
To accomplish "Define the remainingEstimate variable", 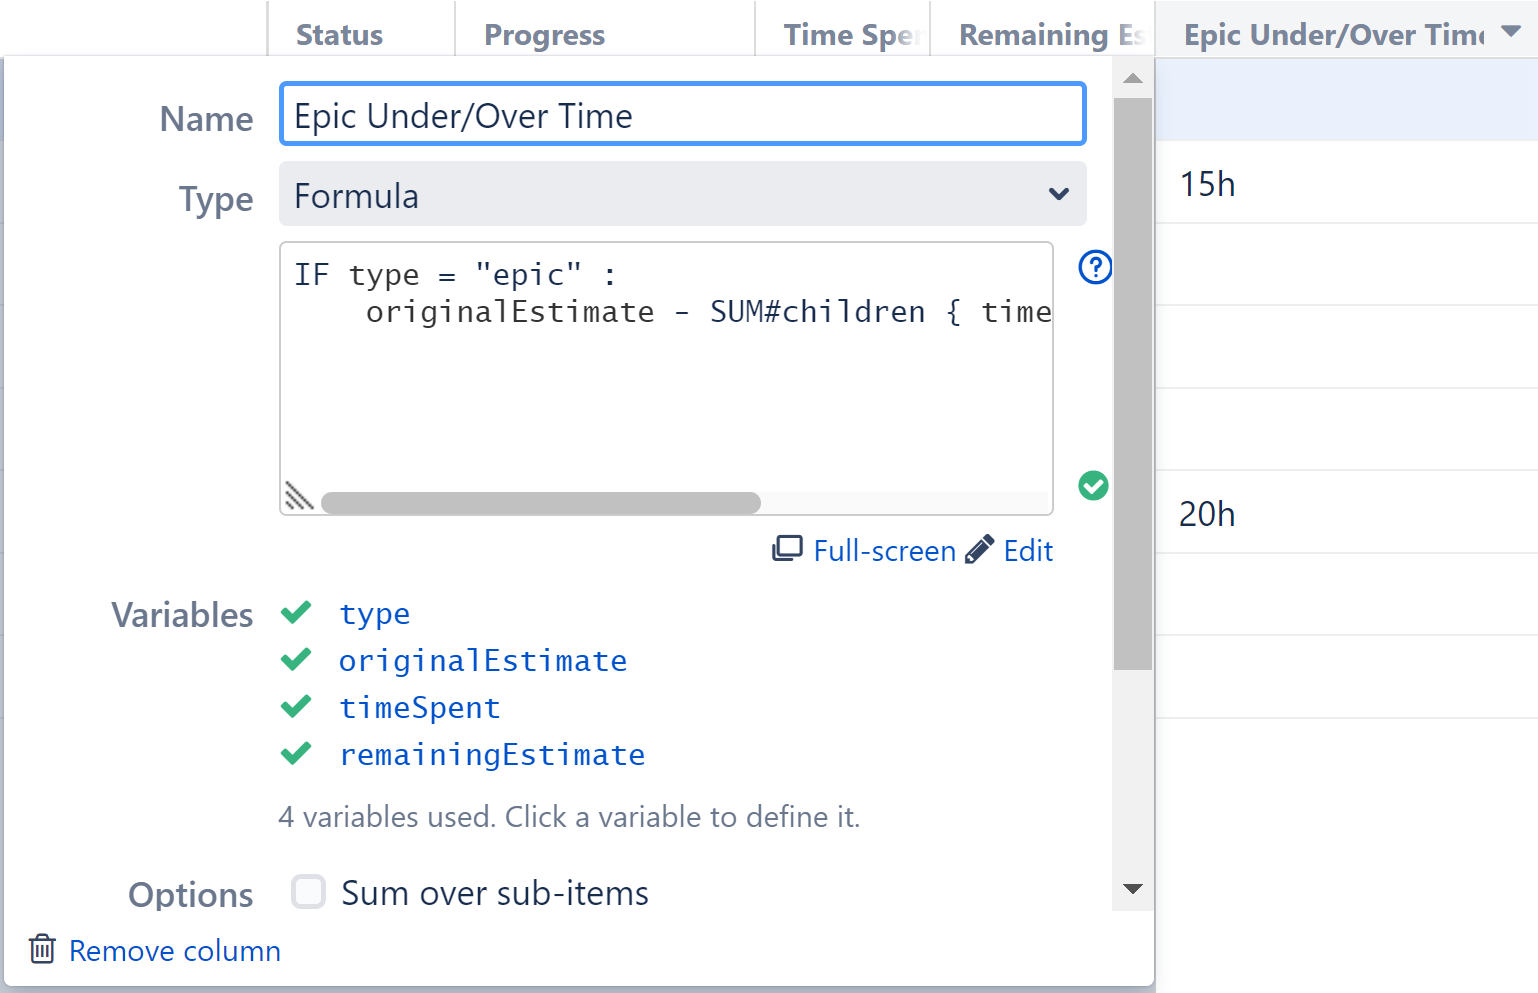I will tap(492, 755).
